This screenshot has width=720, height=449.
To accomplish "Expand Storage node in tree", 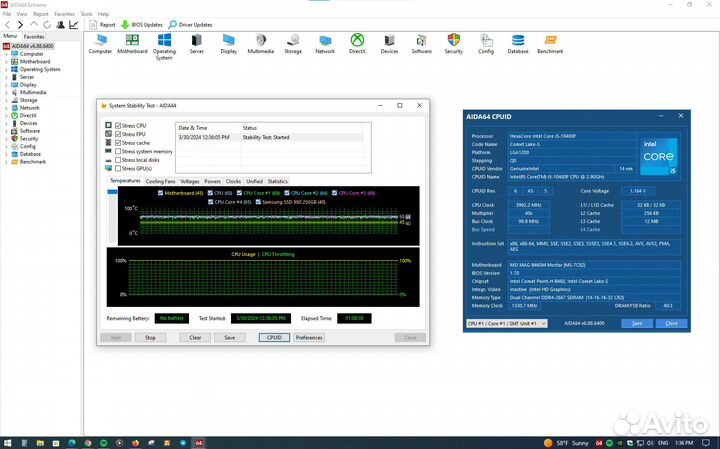I will point(6,100).
